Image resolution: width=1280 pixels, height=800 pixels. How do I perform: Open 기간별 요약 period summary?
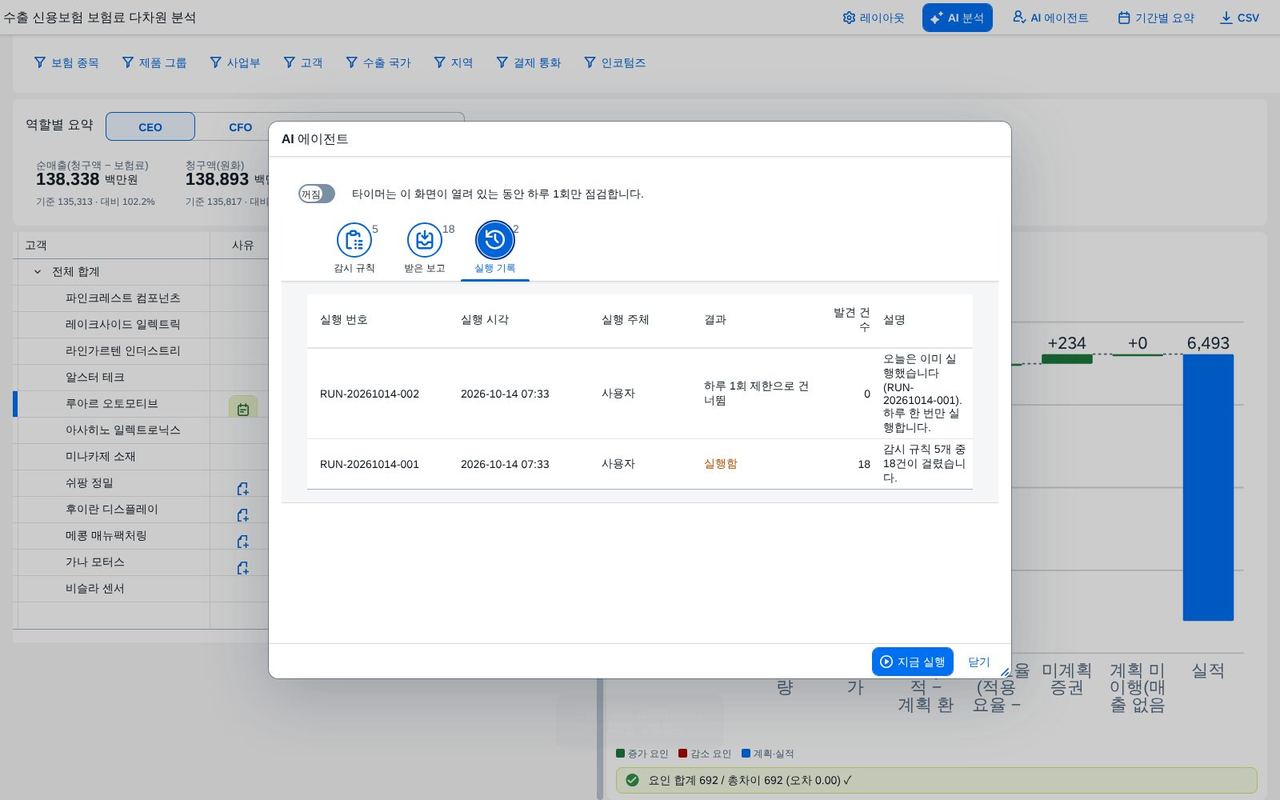pyautogui.click(x=1155, y=18)
